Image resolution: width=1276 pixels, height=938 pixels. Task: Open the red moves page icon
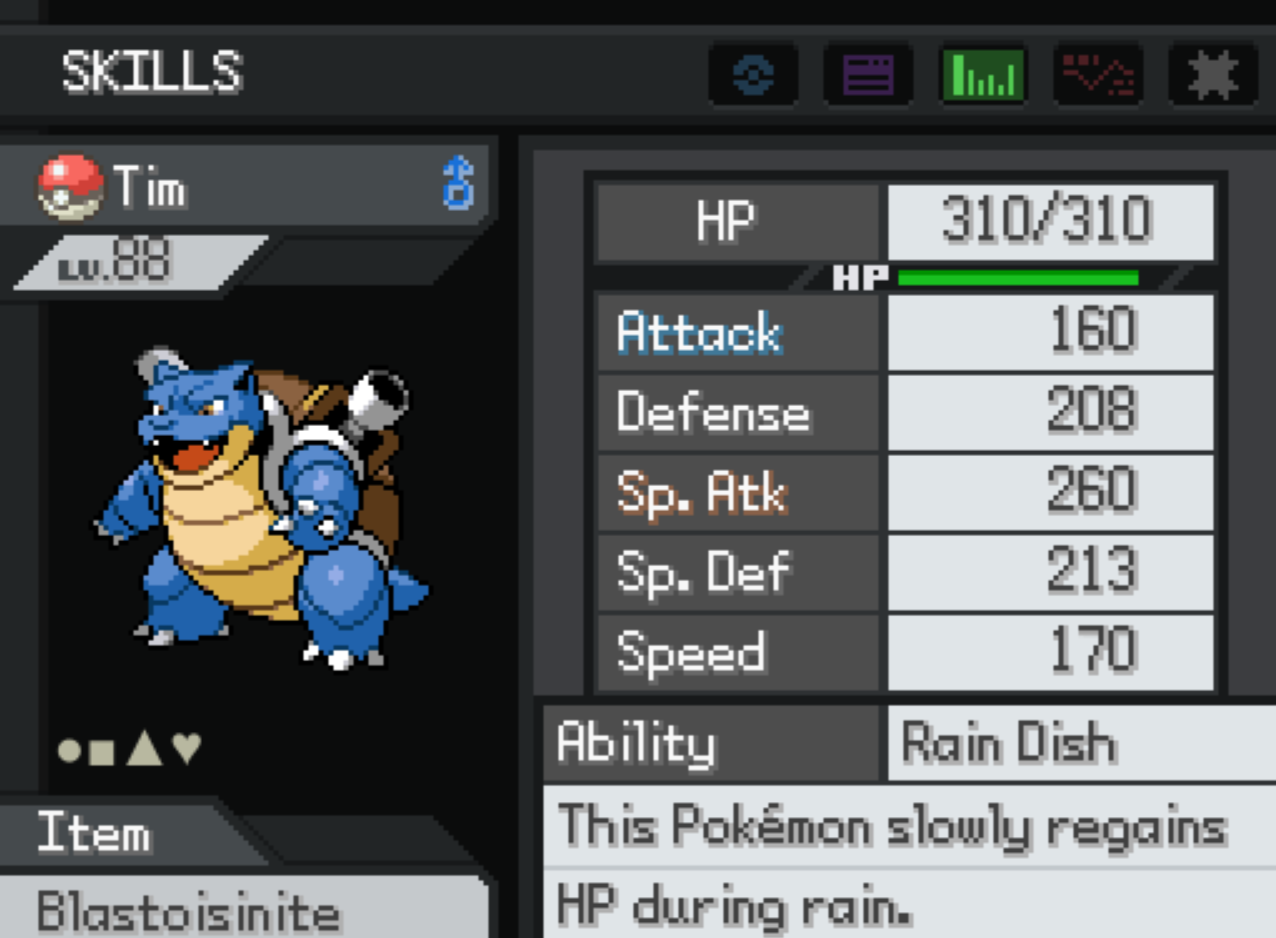pos(1098,75)
